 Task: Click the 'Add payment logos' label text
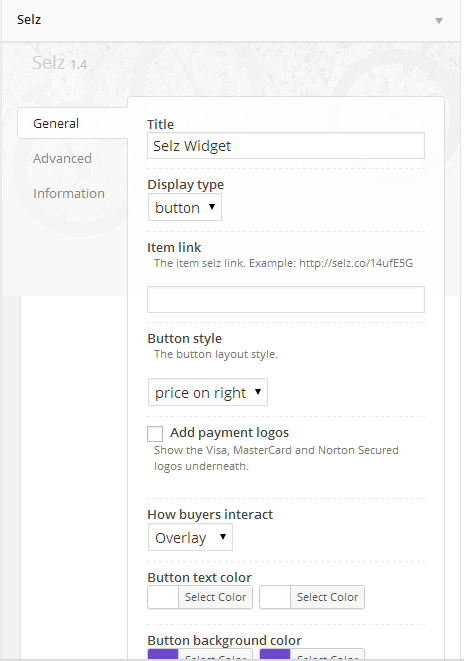point(229,433)
